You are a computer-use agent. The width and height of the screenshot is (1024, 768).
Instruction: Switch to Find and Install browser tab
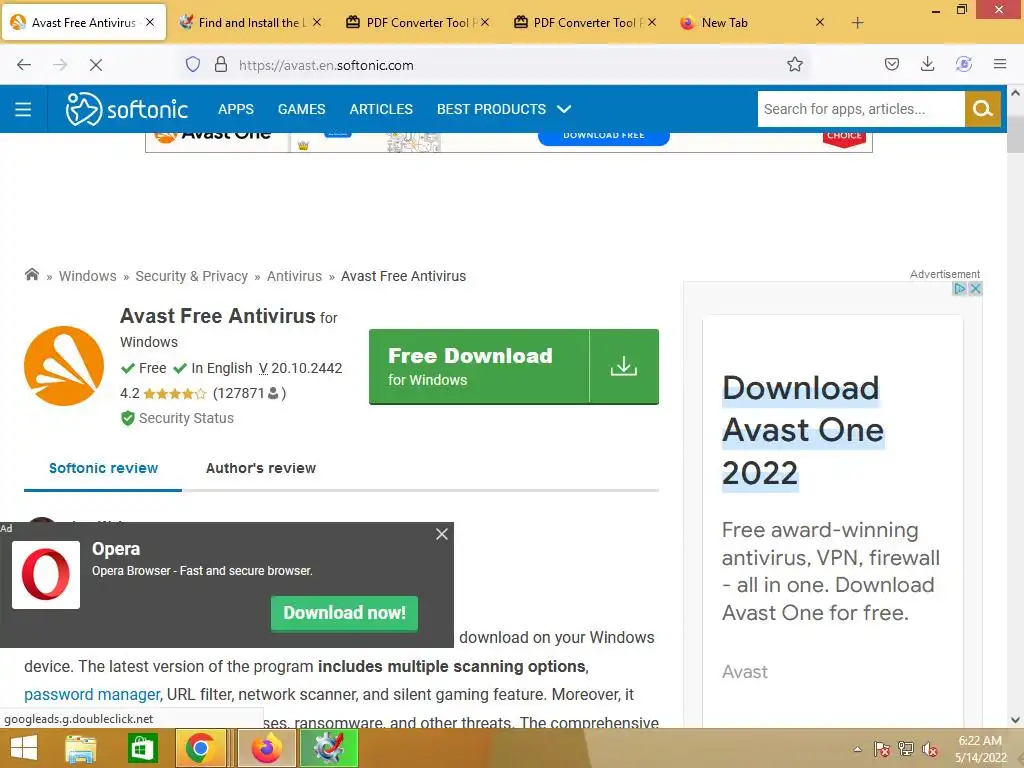250,23
